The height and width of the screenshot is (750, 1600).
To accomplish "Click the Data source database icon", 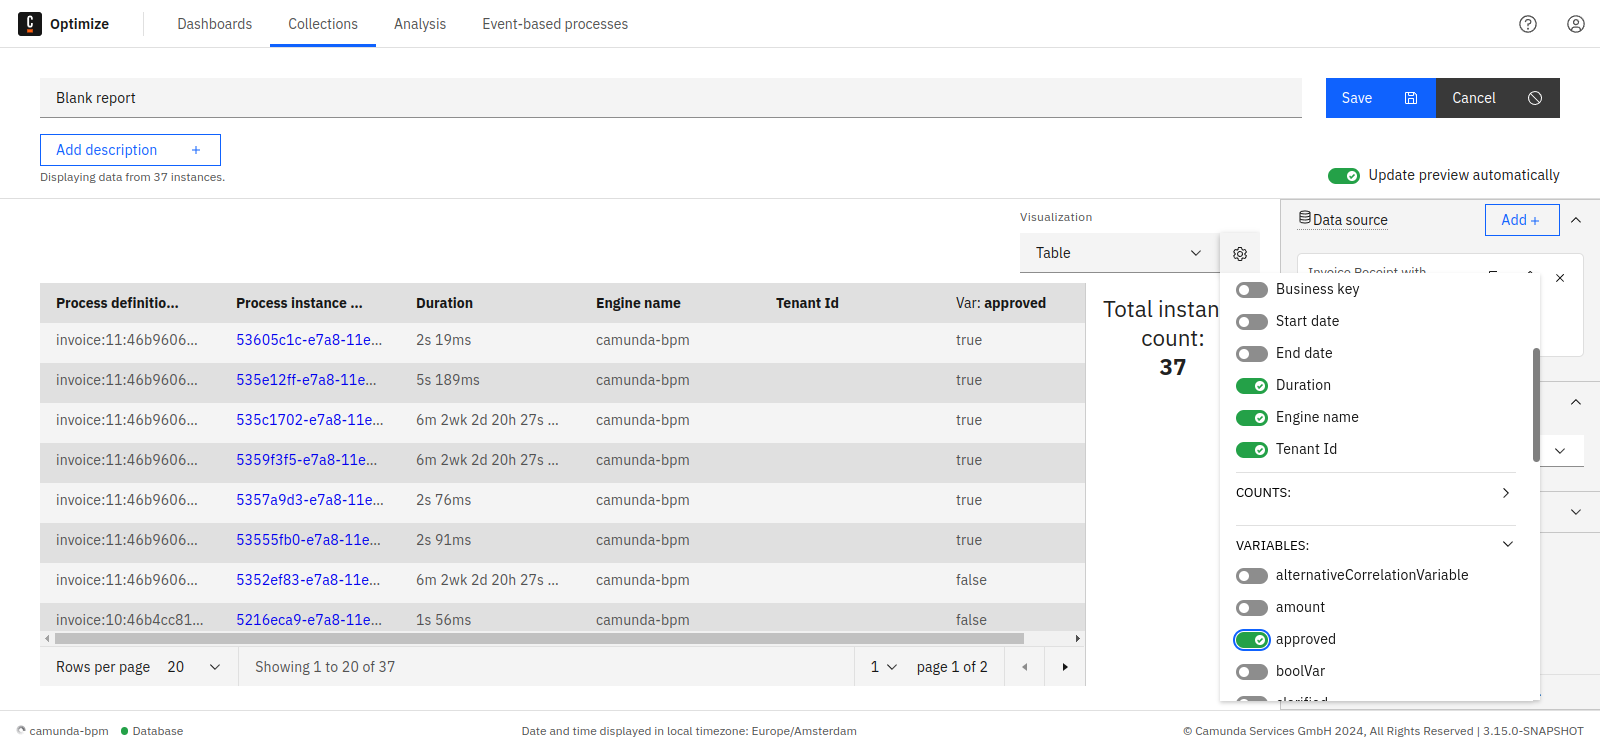I will tap(1305, 218).
